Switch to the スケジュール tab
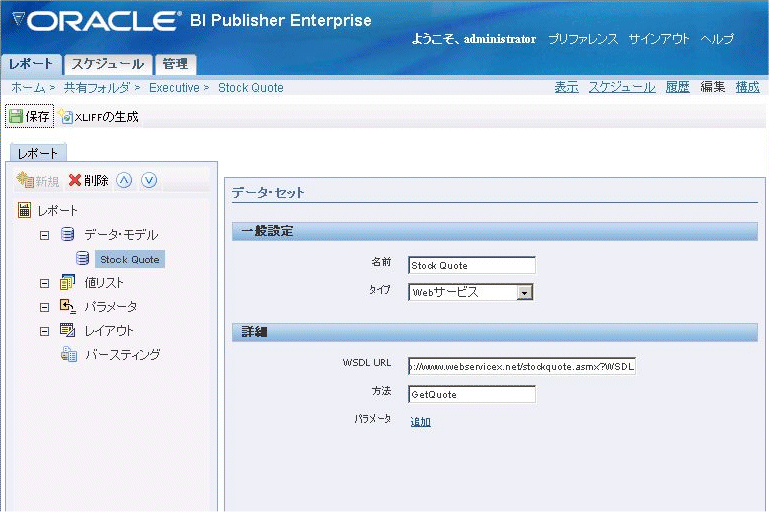 pyautogui.click(x=108, y=64)
